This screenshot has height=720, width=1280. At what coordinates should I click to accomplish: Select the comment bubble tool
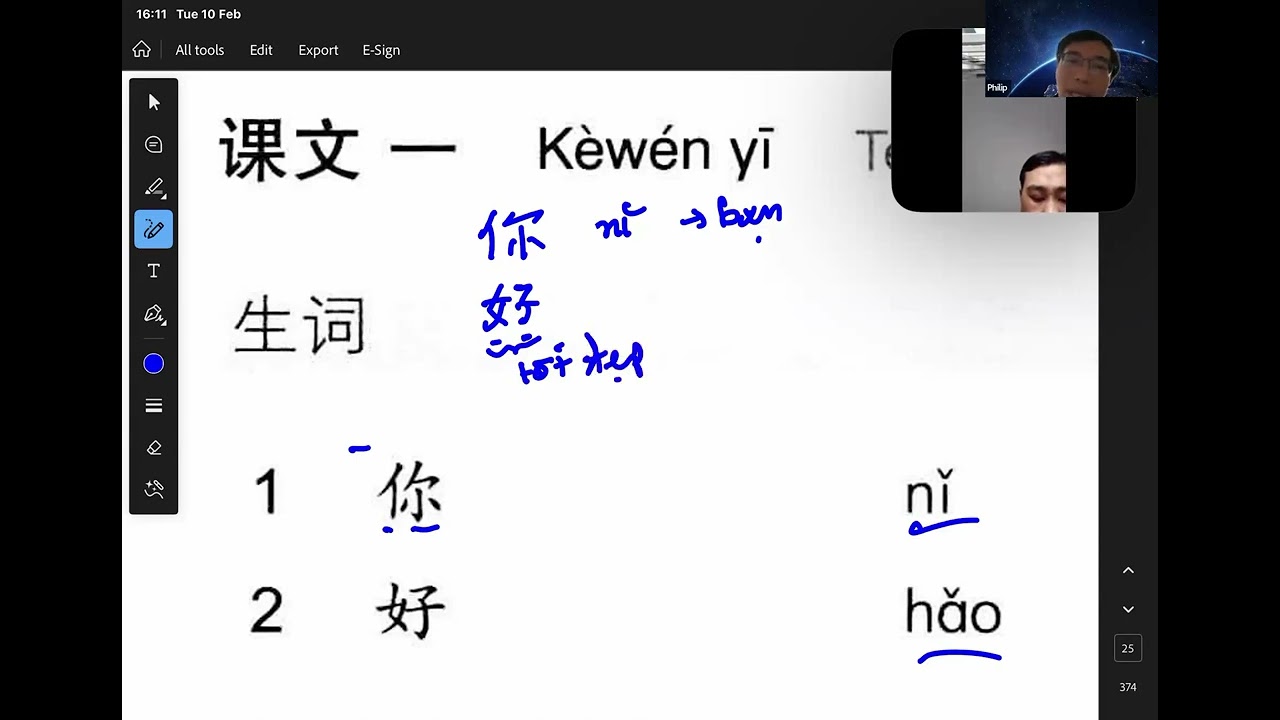(154, 145)
